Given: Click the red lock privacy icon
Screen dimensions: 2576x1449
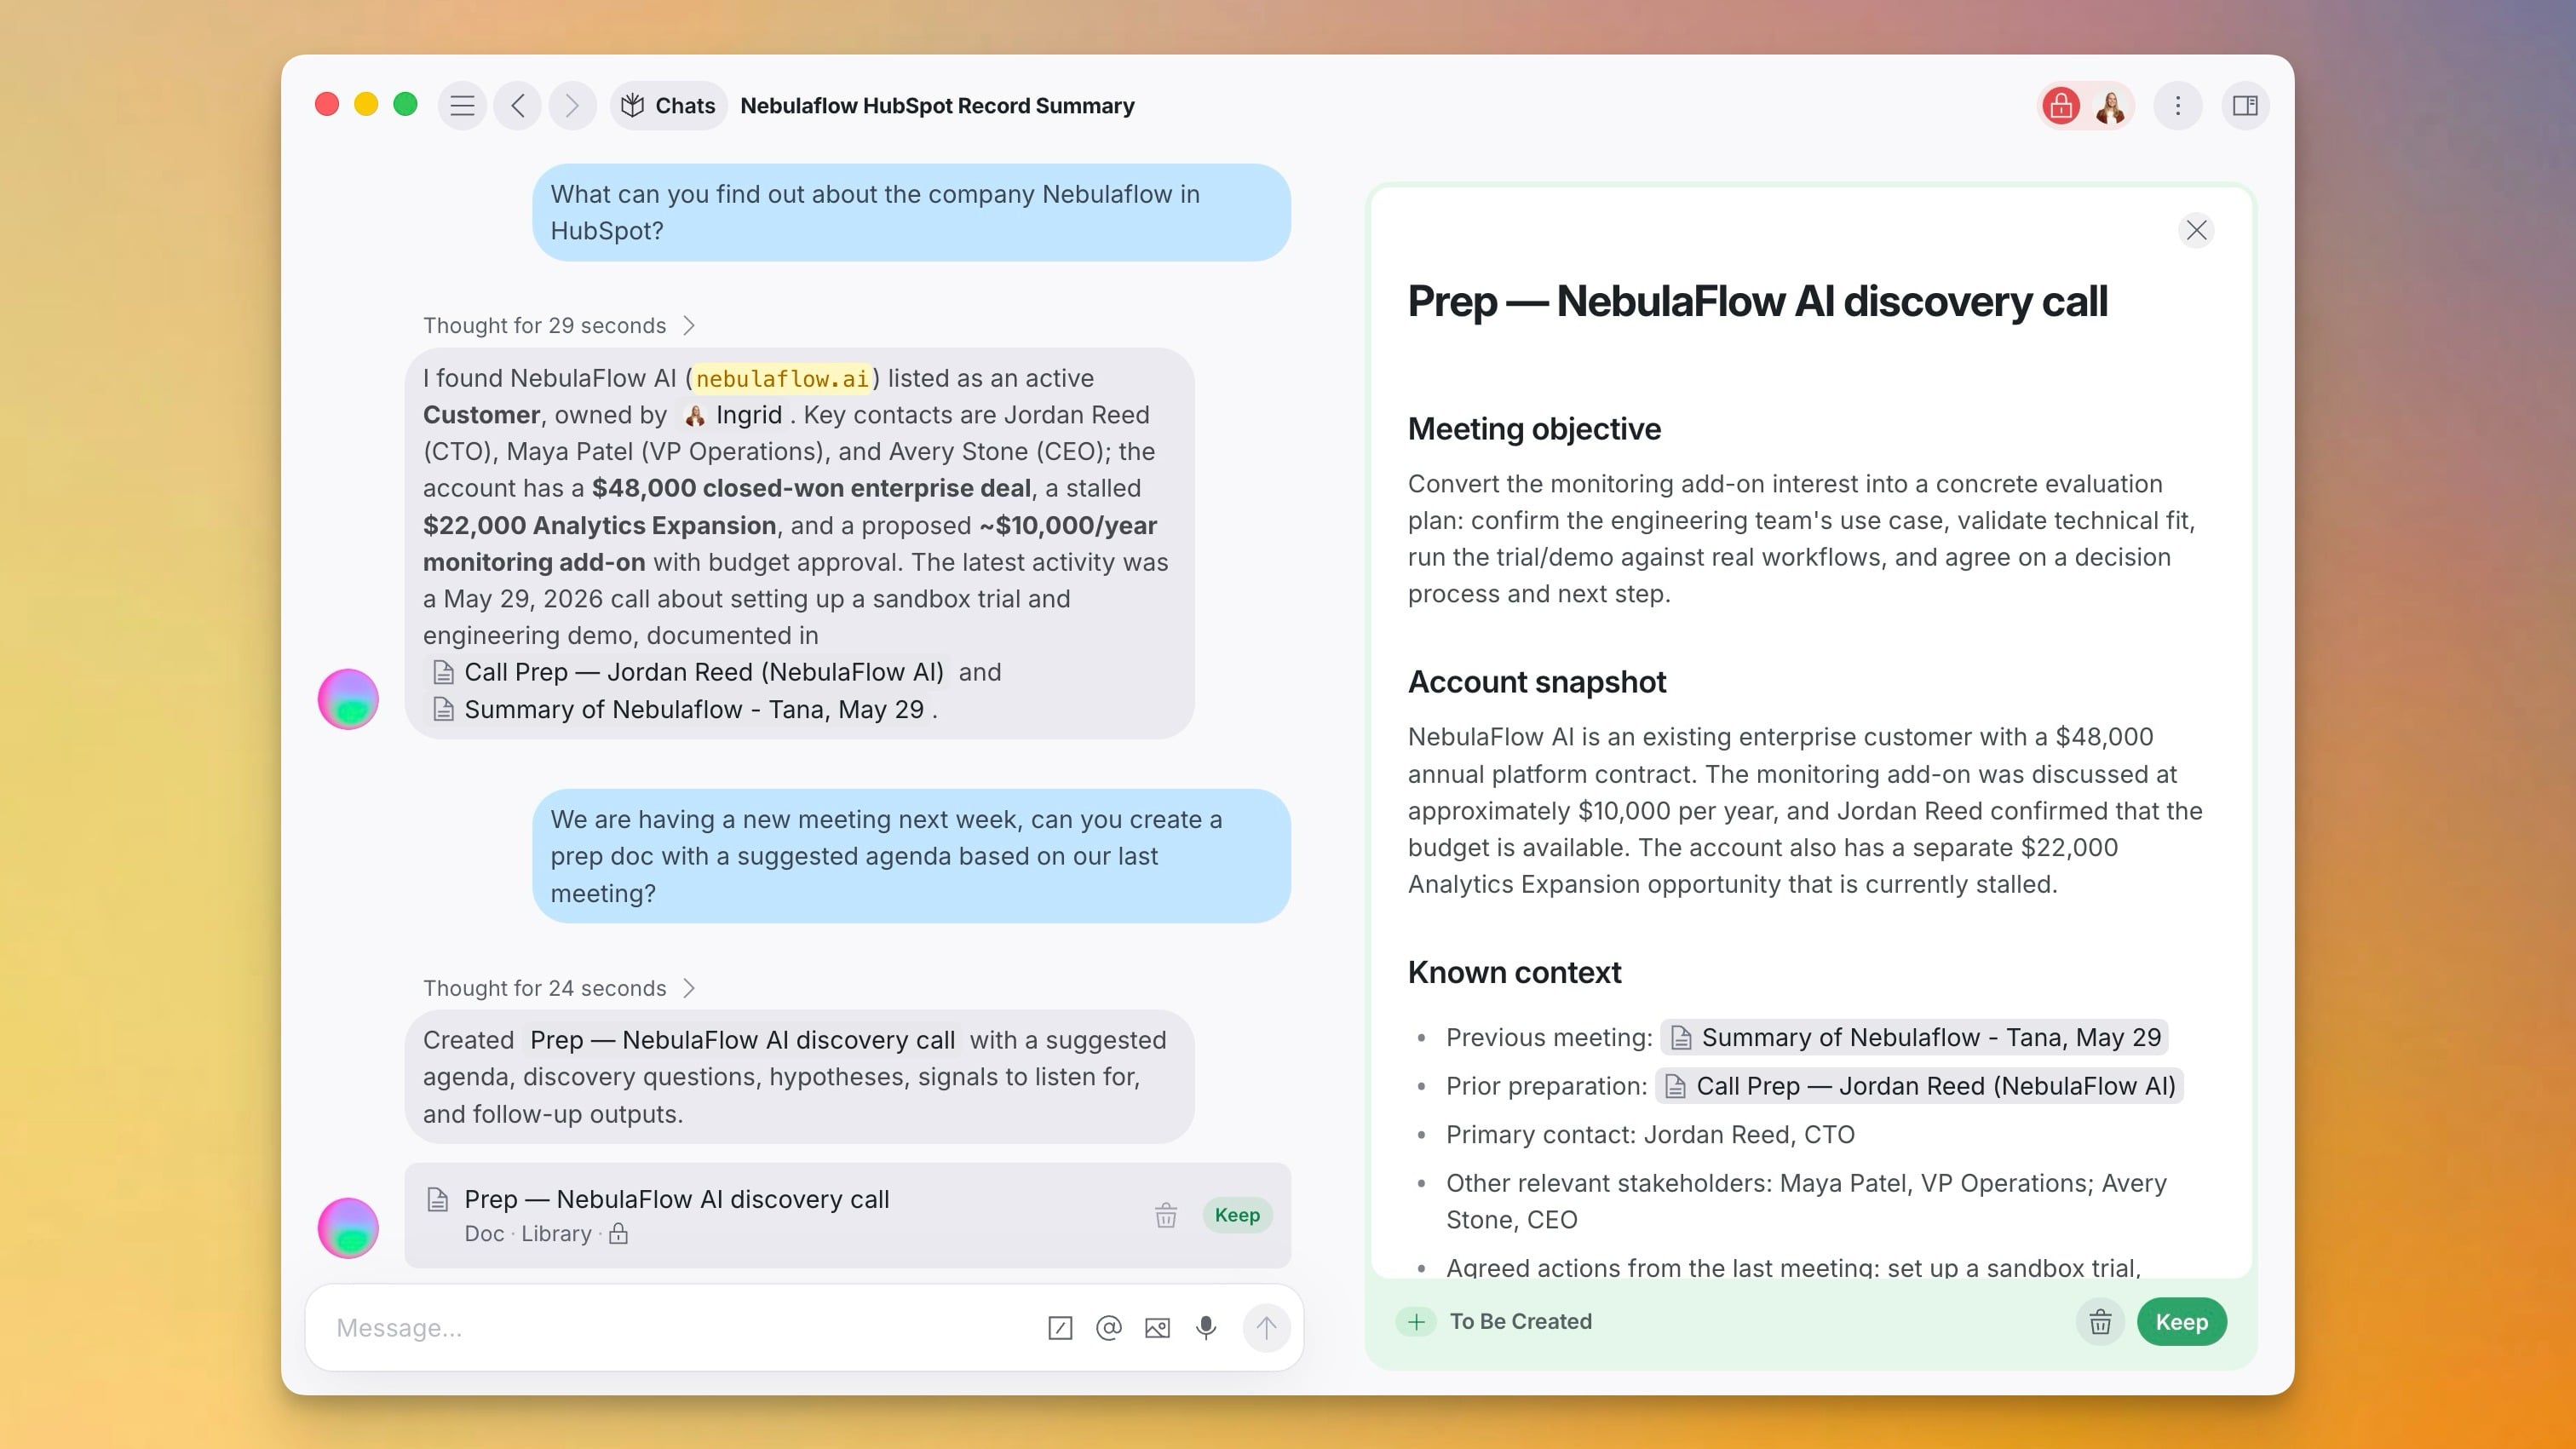Looking at the screenshot, I should 2061,105.
